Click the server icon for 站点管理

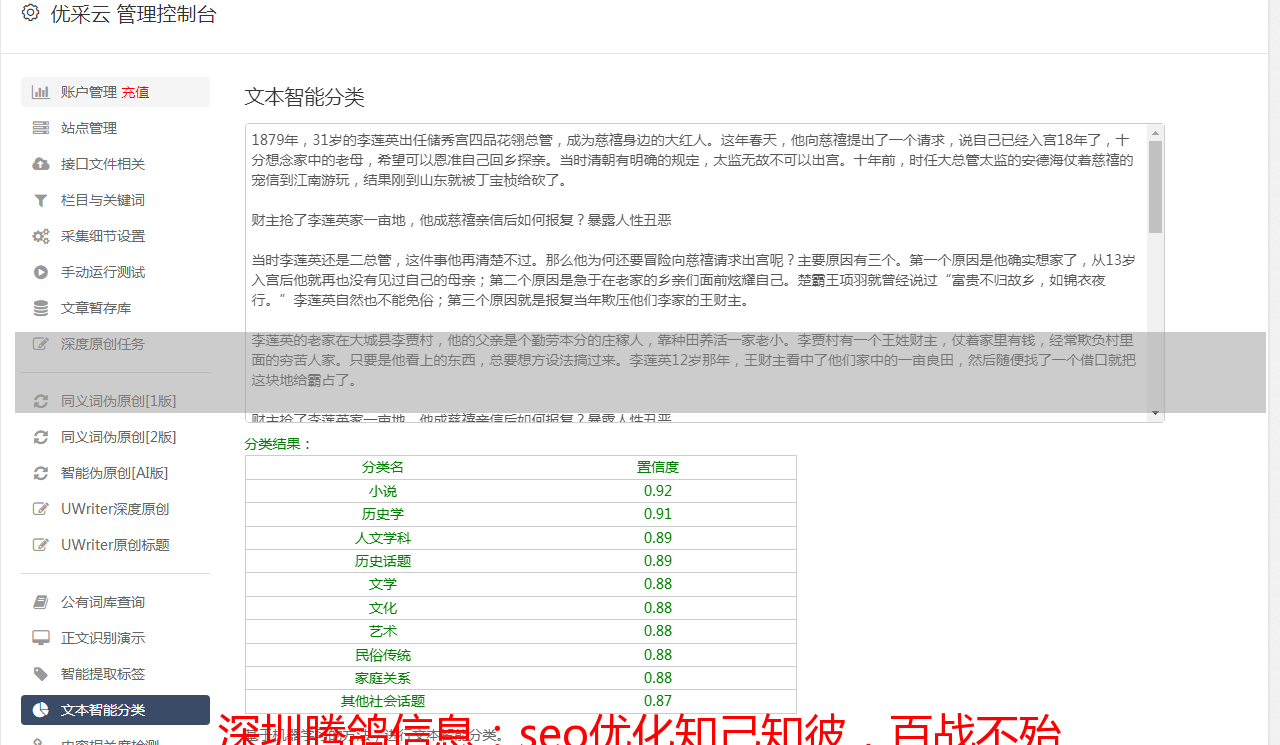(x=41, y=128)
